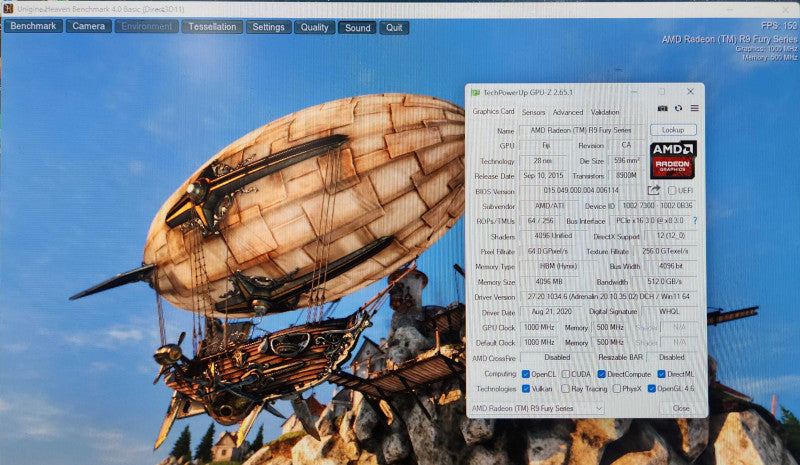
Task: Click the AMD CrossFire value Disabled
Action: pyautogui.click(x=557, y=357)
